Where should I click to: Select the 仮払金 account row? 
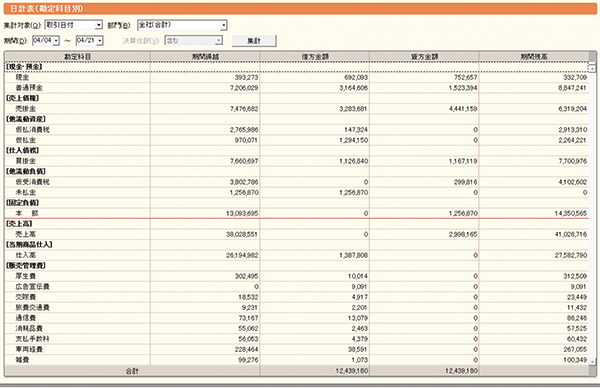pyautogui.click(x=296, y=140)
